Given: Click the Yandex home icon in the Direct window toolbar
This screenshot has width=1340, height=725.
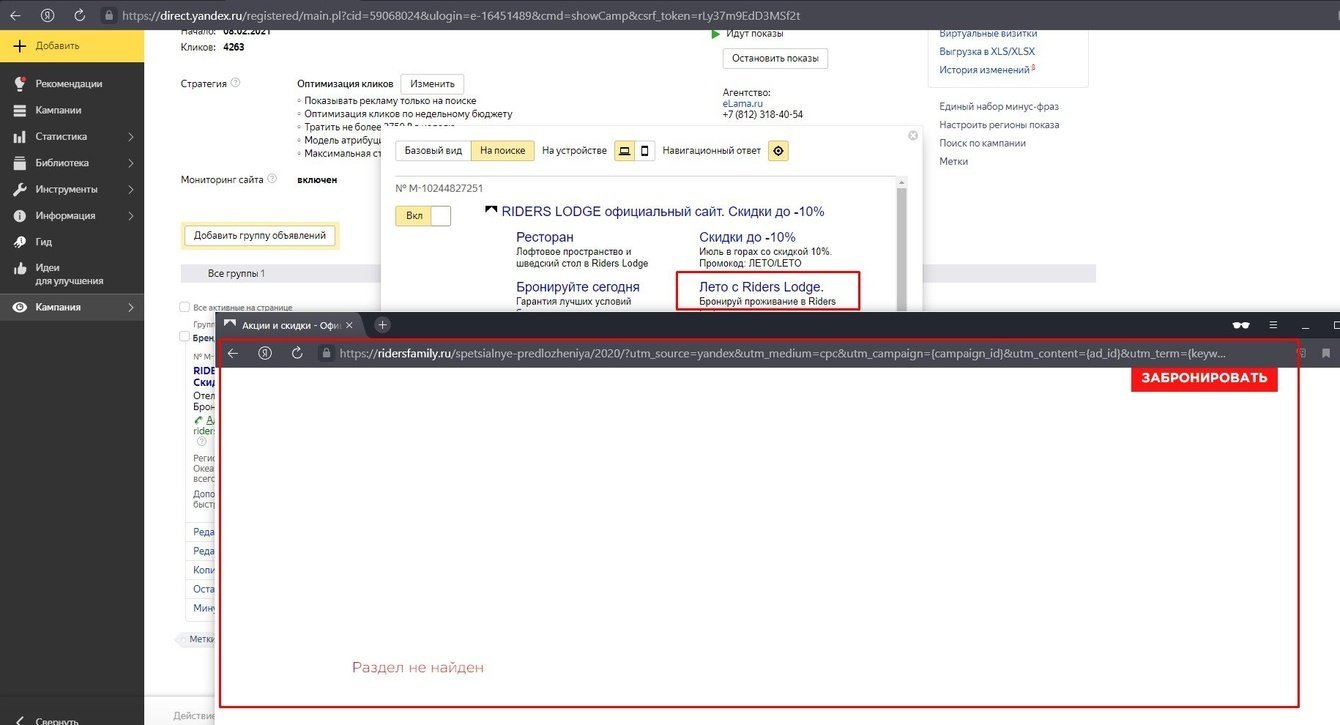Looking at the screenshot, I should 48,16.
